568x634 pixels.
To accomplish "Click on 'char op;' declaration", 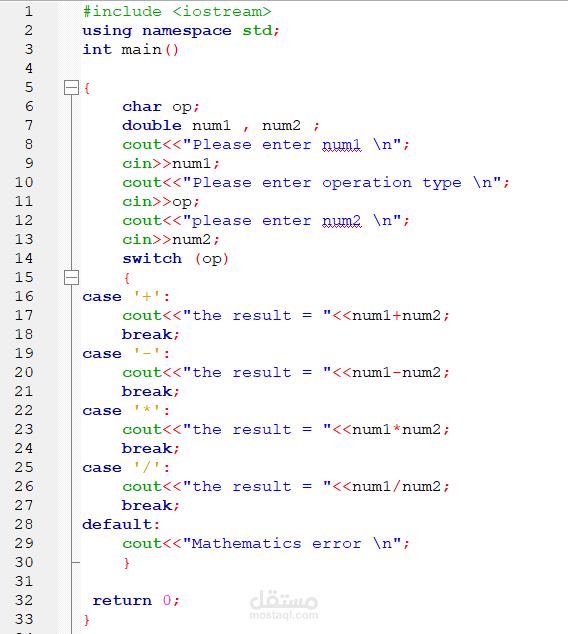I will pyautogui.click(x=161, y=107).
